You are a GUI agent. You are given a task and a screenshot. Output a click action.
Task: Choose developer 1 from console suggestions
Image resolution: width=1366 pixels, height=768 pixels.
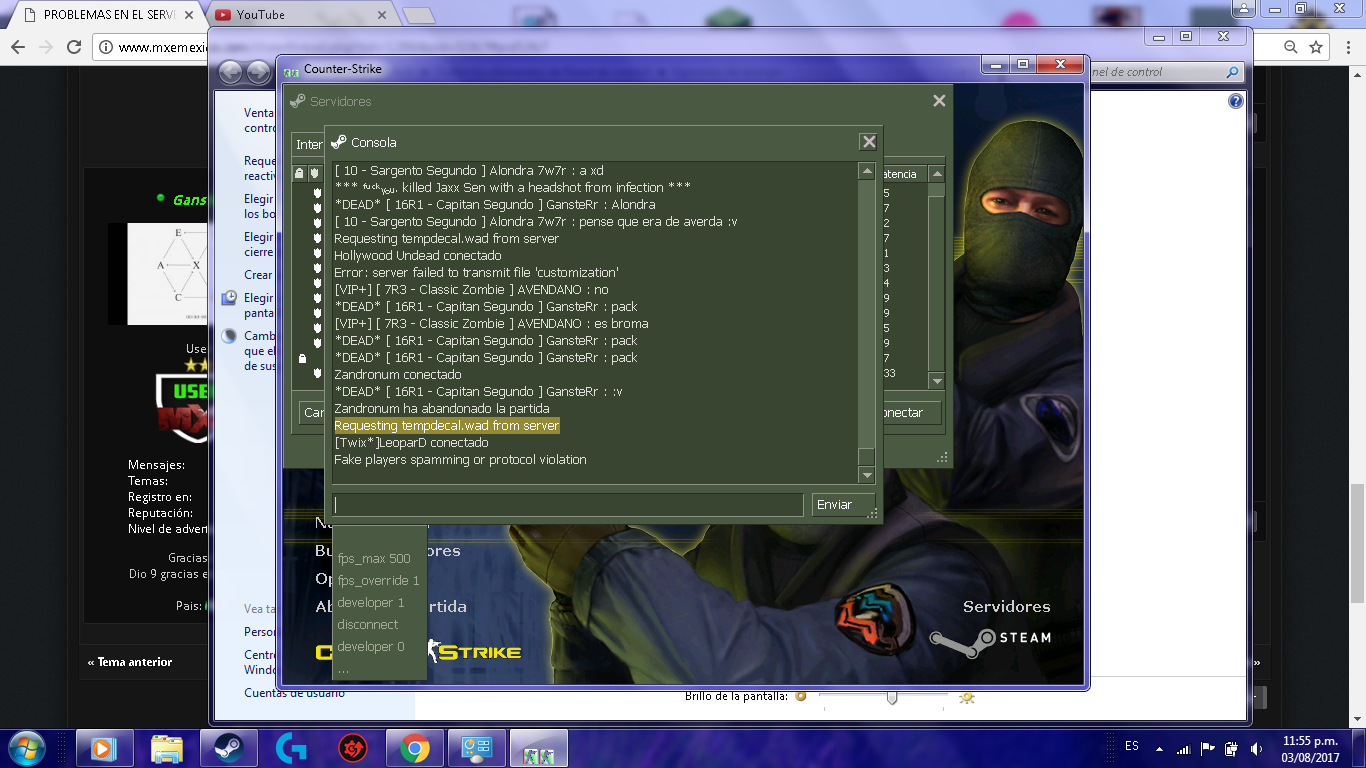pos(371,602)
